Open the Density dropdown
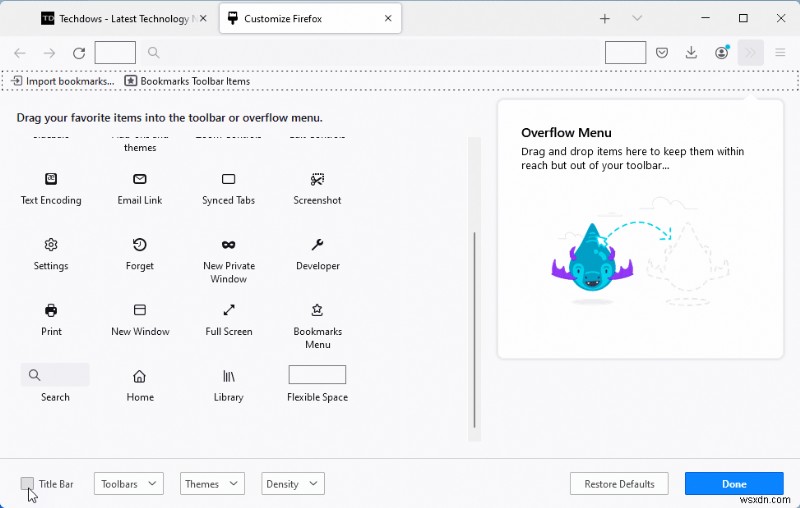The image size is (800, 508). point(293,484)
